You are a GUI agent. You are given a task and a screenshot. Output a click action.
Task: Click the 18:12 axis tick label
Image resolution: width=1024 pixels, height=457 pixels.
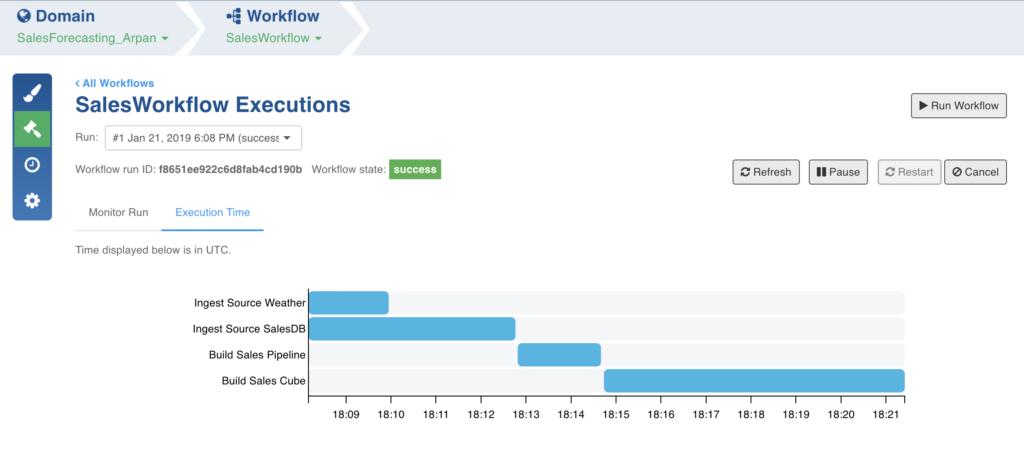(x=481, y=414)
